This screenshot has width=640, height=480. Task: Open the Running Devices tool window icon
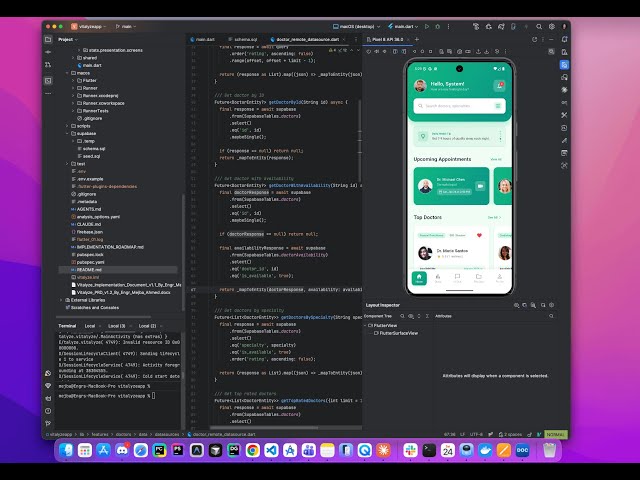(x=564, y=65)
